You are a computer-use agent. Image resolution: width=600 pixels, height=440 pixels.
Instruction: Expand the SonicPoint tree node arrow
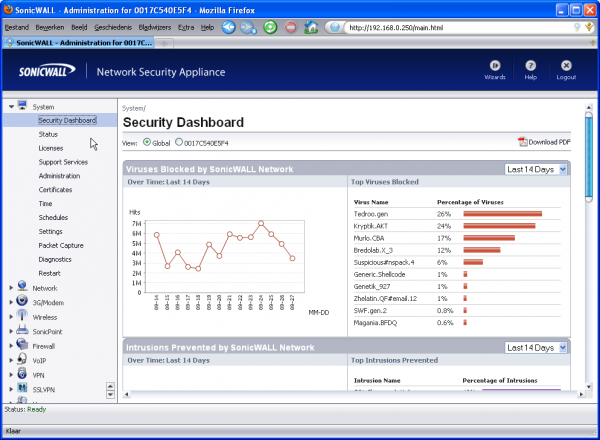[11, 331]
